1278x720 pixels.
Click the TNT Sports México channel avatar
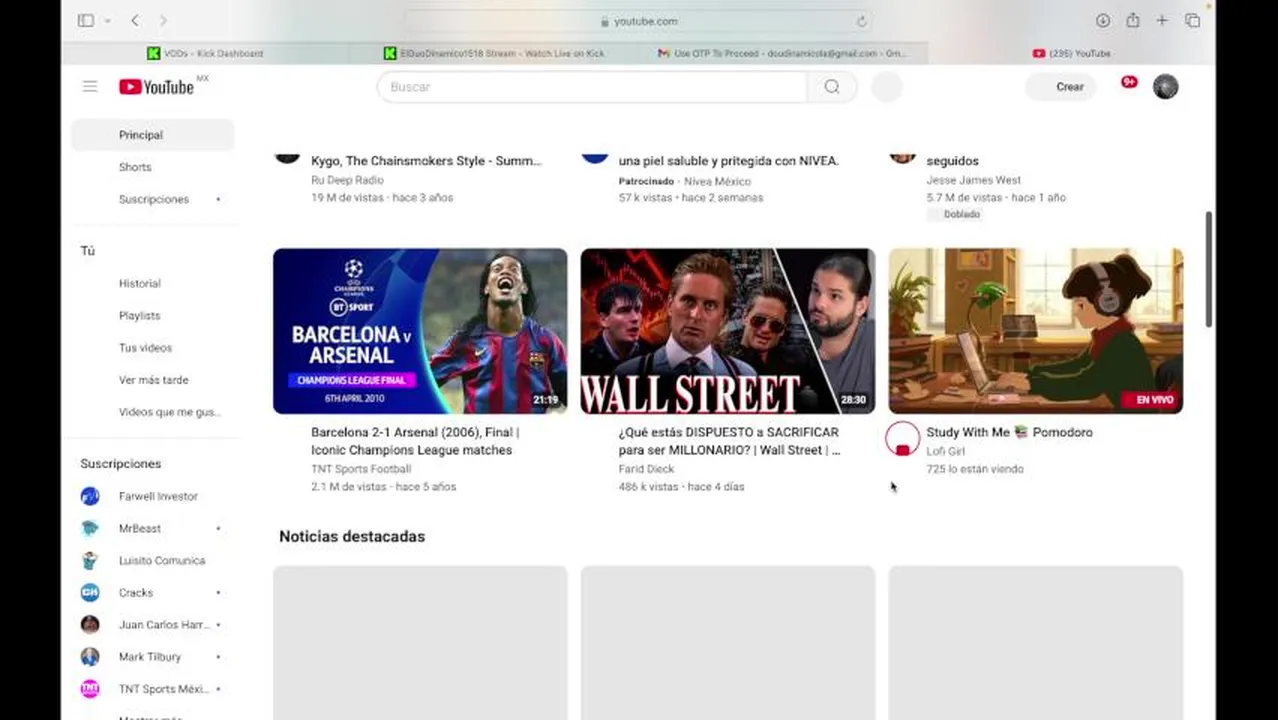[x=90, y=689]
